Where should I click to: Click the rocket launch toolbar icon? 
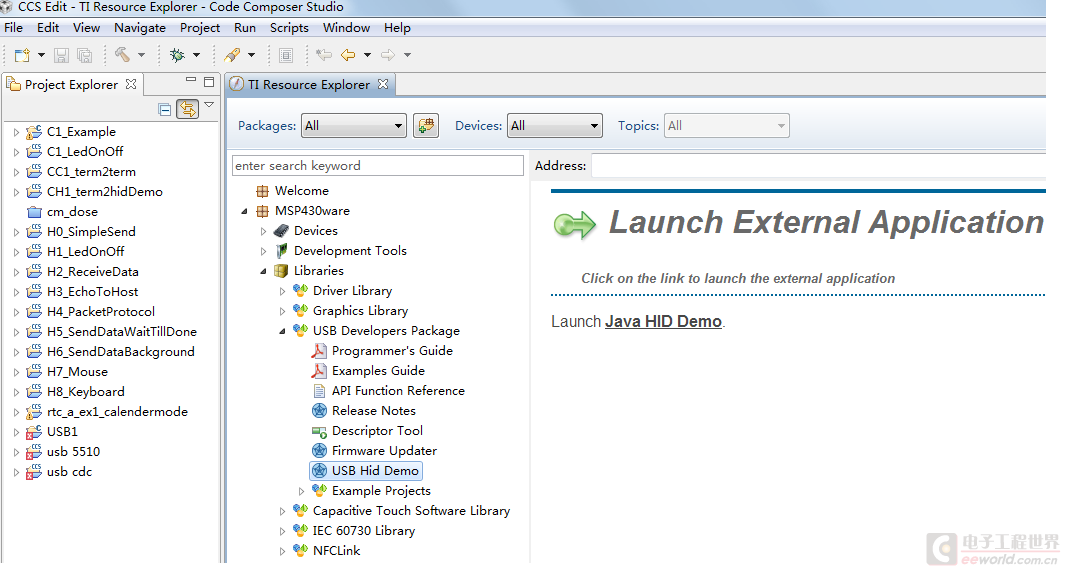tap(233, 55)
